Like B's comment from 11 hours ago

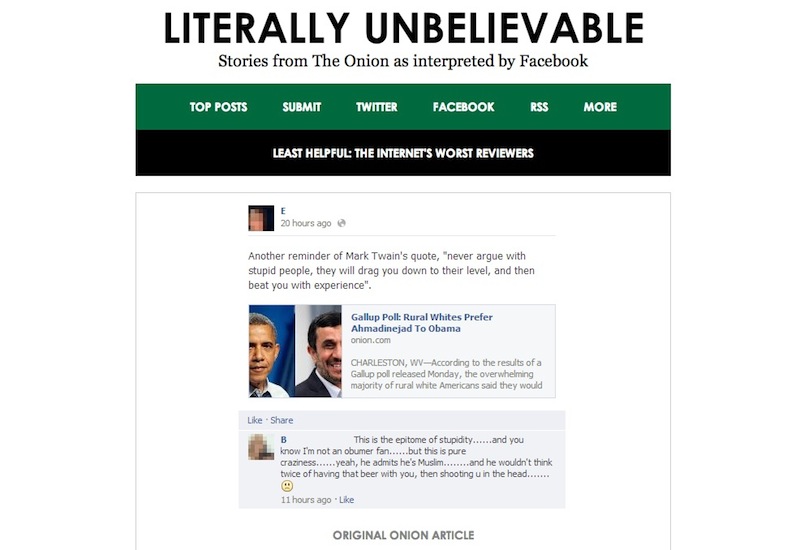[x=346, y=500]
